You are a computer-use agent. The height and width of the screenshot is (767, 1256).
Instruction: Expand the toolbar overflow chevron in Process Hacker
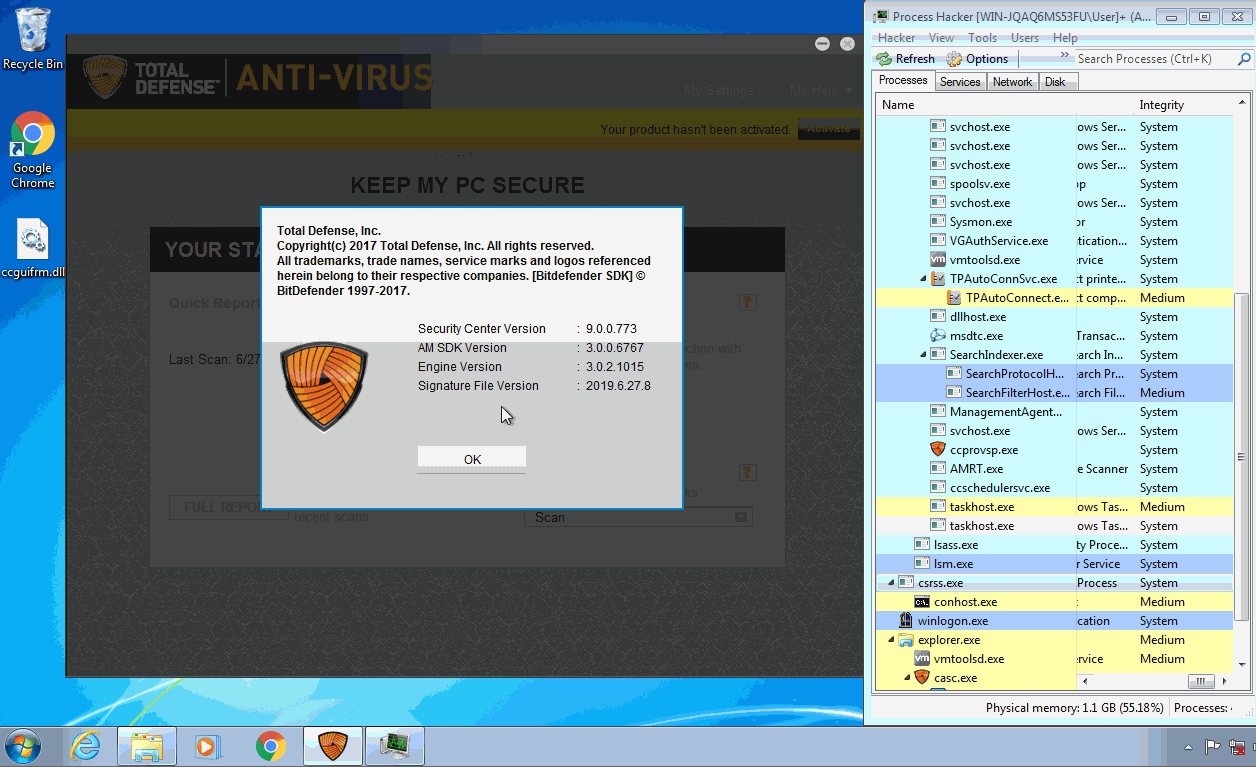1065,56
